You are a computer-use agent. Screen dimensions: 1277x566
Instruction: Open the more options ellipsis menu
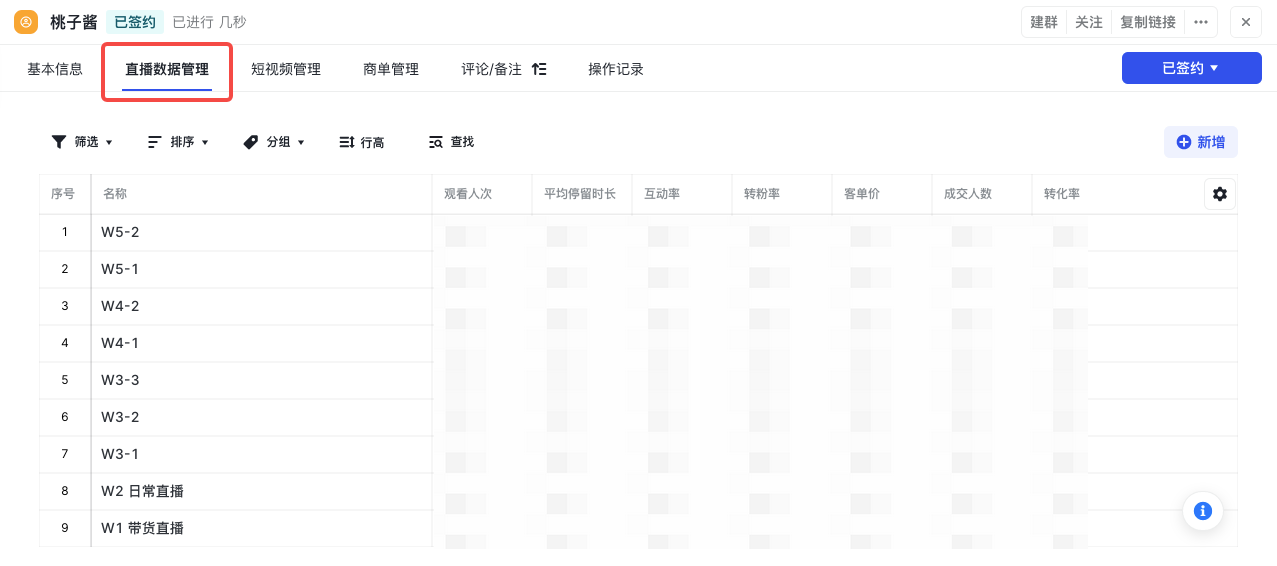pyautogui.click(x=1201, y=22)
